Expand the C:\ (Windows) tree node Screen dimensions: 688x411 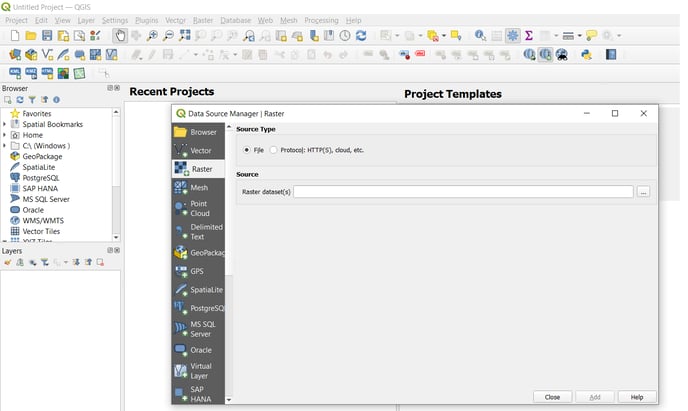[x=4, y=146]
